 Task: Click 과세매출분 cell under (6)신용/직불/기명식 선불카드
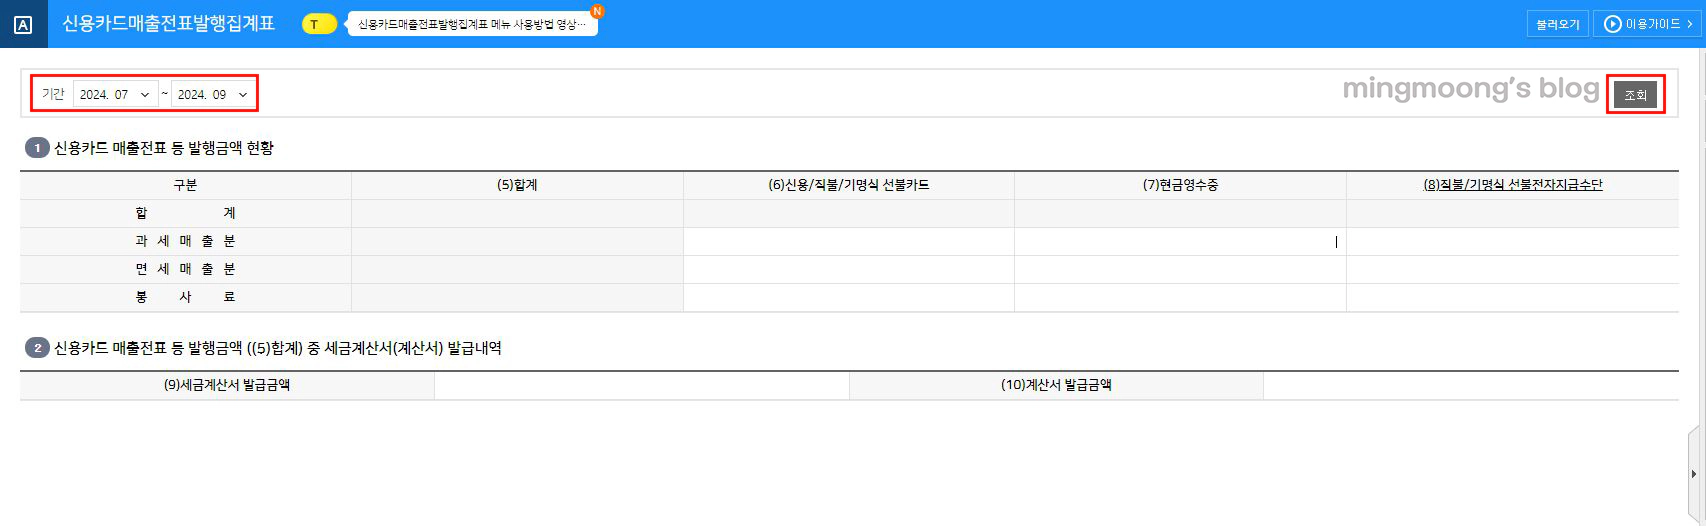point(849,241)
